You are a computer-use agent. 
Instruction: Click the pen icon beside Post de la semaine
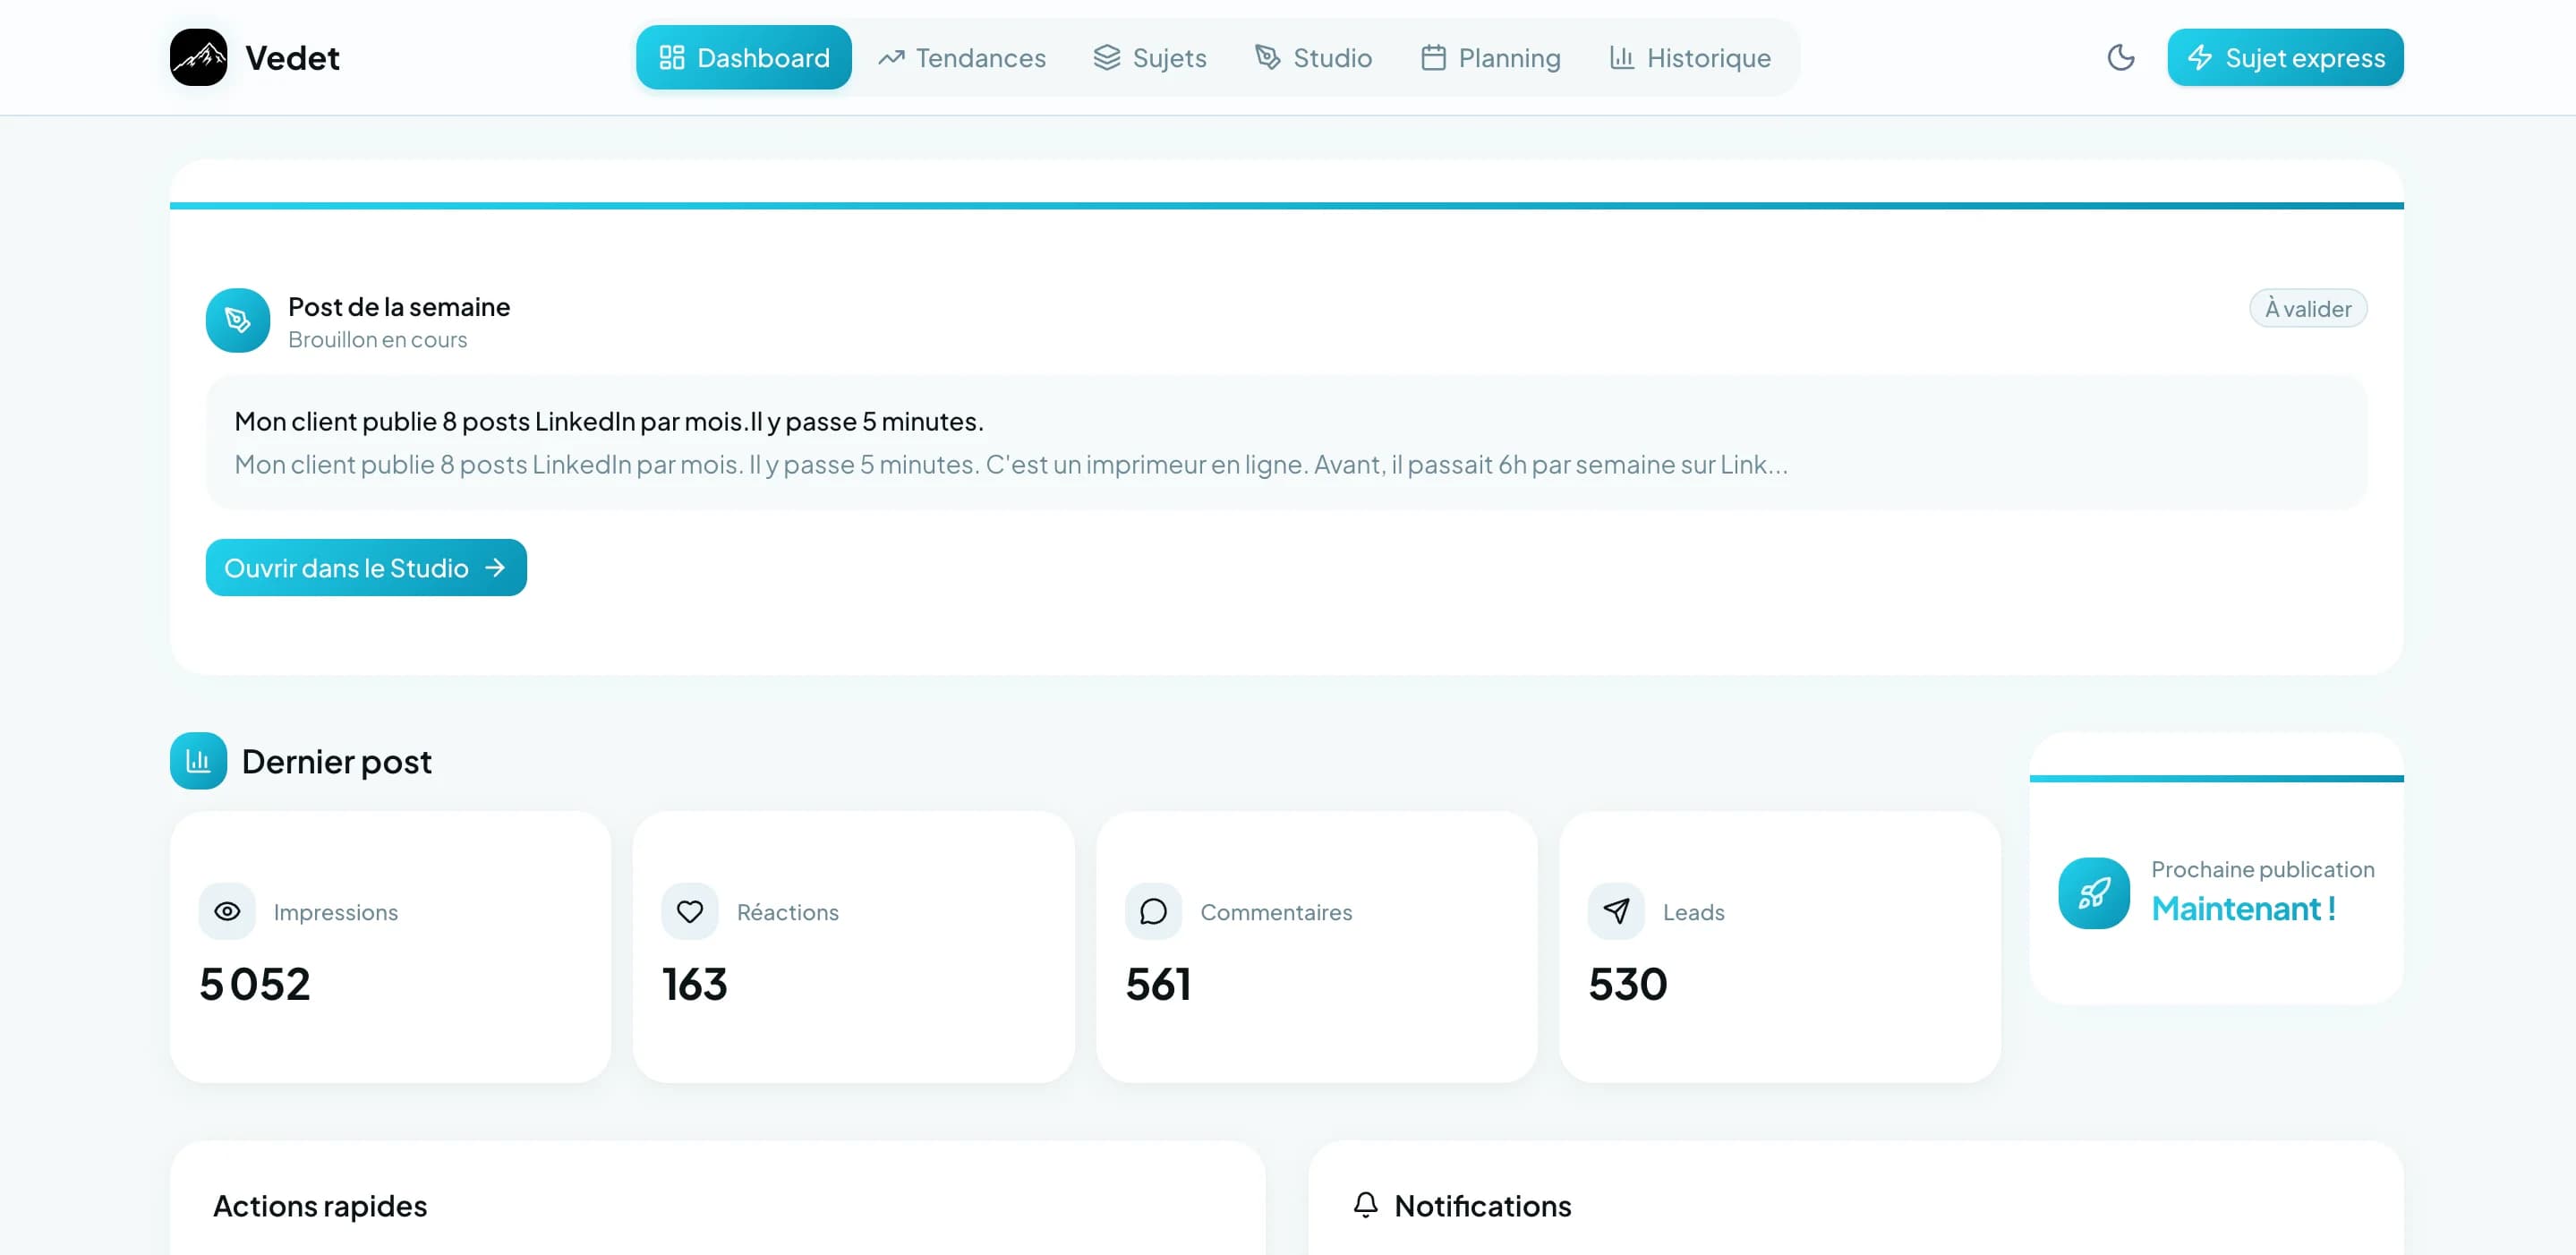(x=237, y=320)
